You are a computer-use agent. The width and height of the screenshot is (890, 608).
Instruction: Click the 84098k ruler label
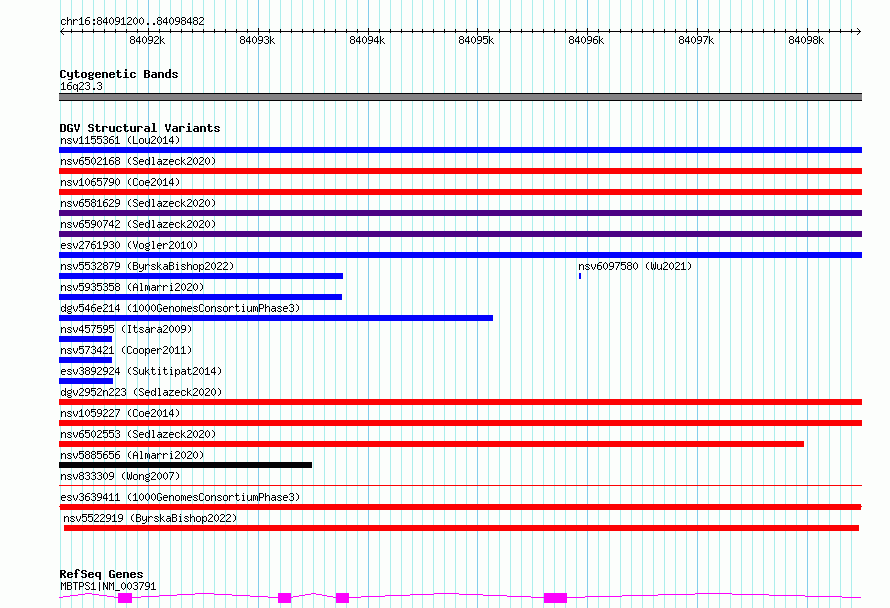pos(807,40)
